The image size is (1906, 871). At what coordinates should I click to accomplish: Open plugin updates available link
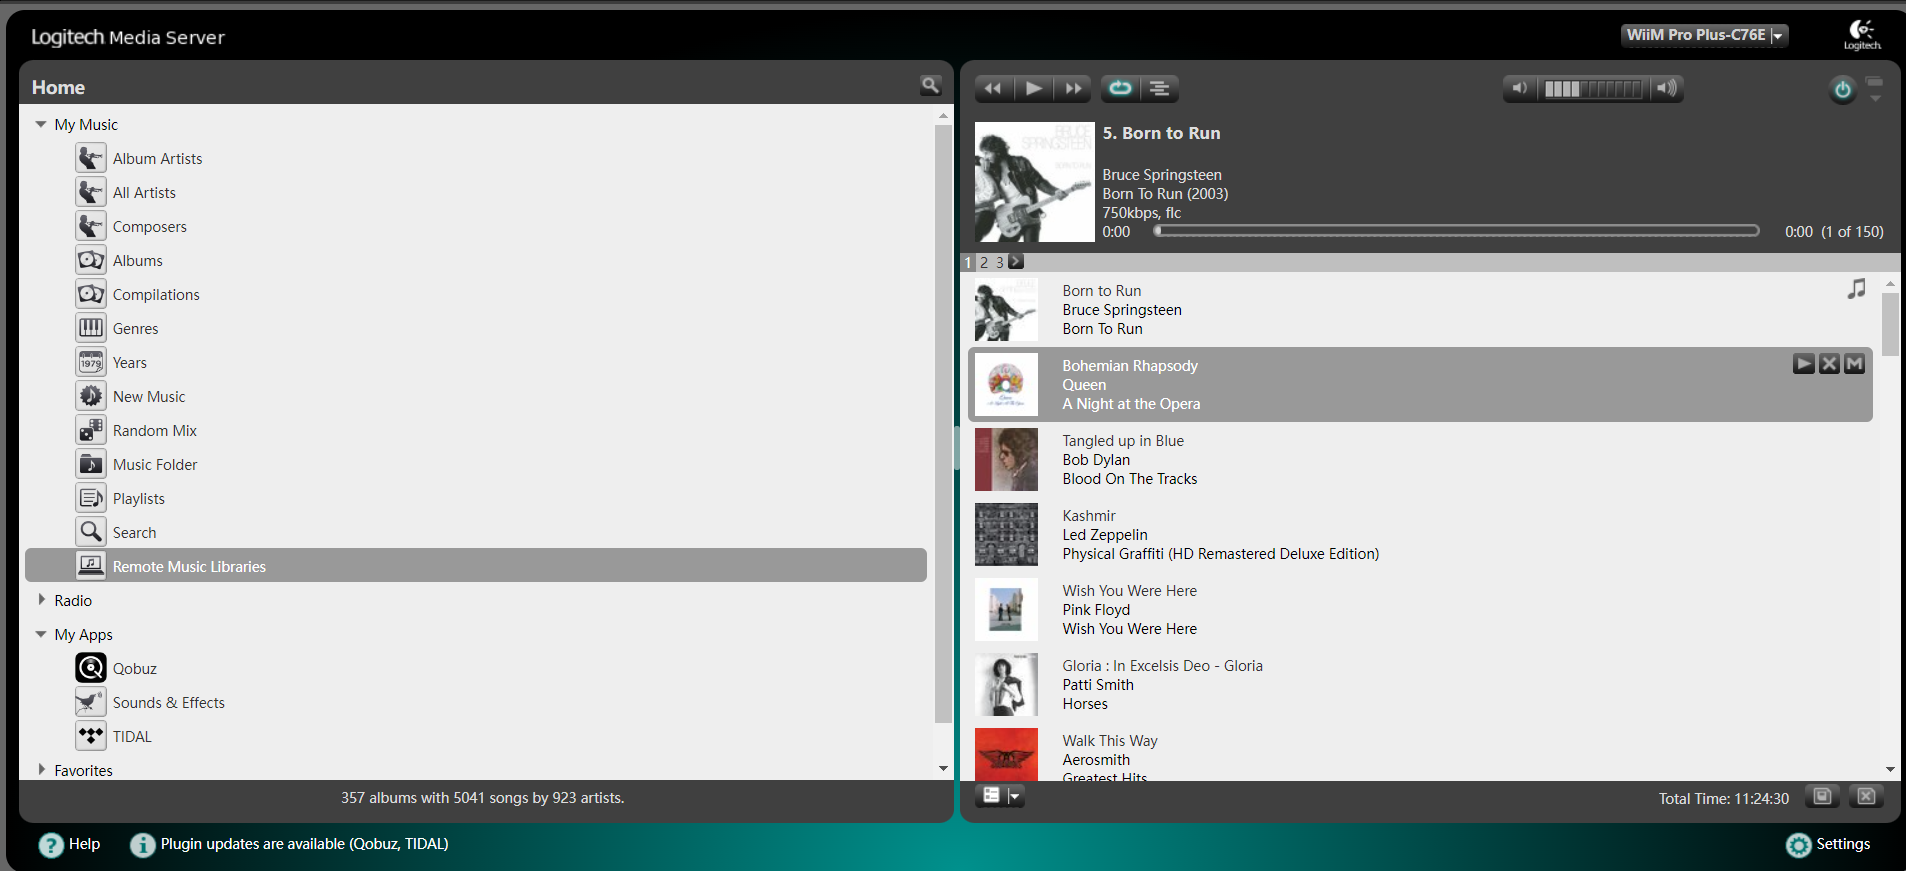(304, 844)
